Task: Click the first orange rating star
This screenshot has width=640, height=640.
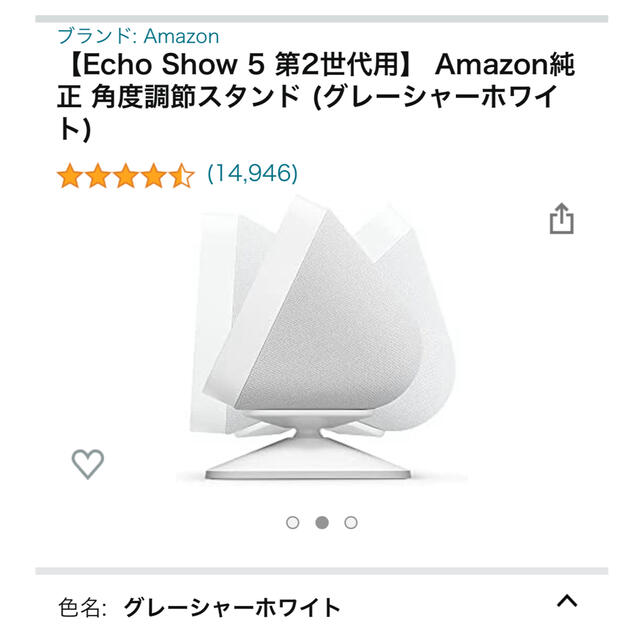Action: click(70, 176)
